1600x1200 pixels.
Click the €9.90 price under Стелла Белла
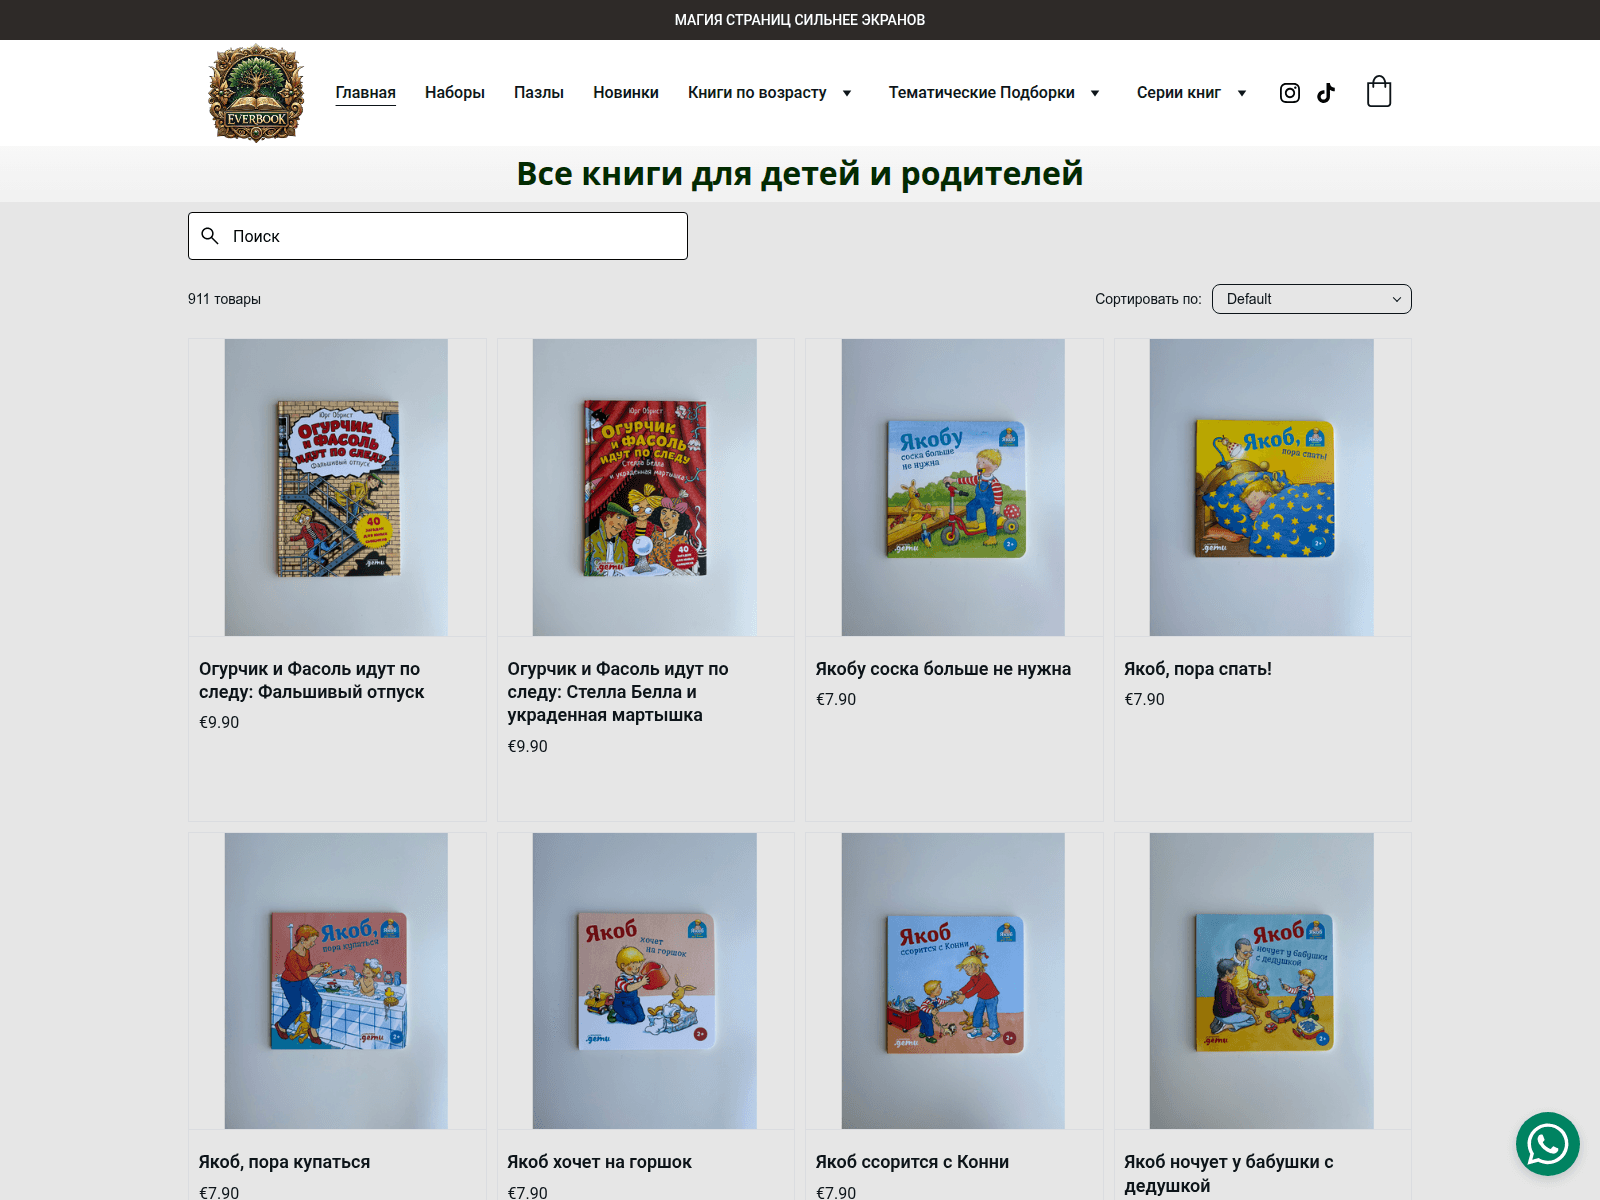[x=528, y=746]
